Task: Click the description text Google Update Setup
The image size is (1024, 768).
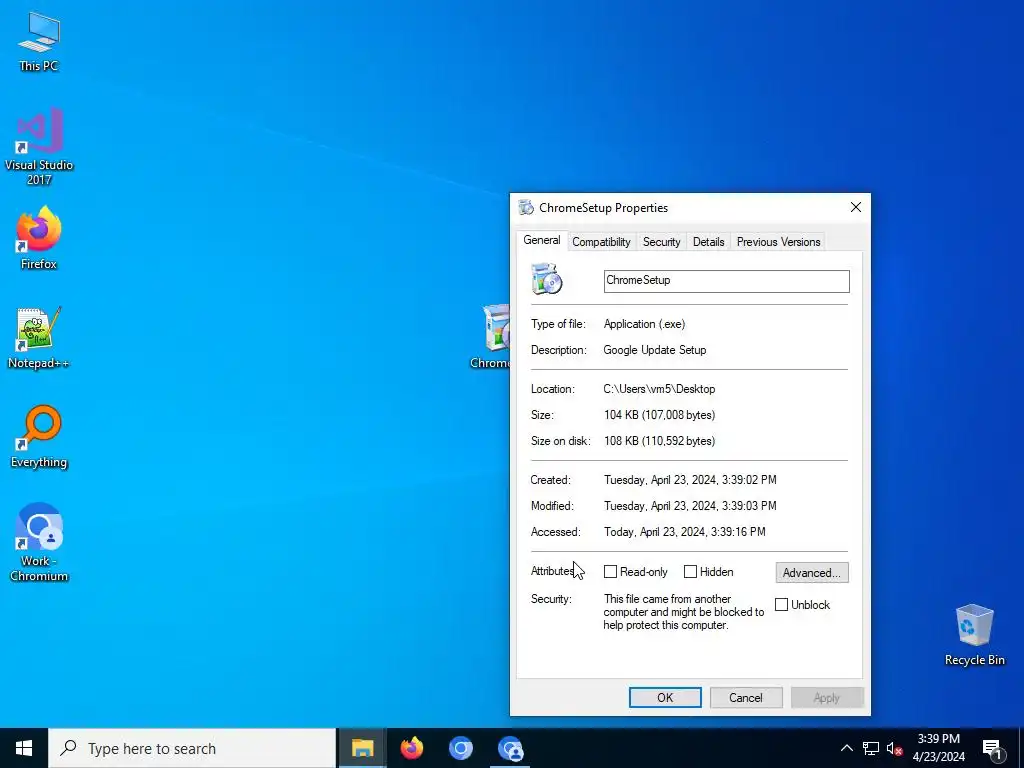Action: coord(654,349)
